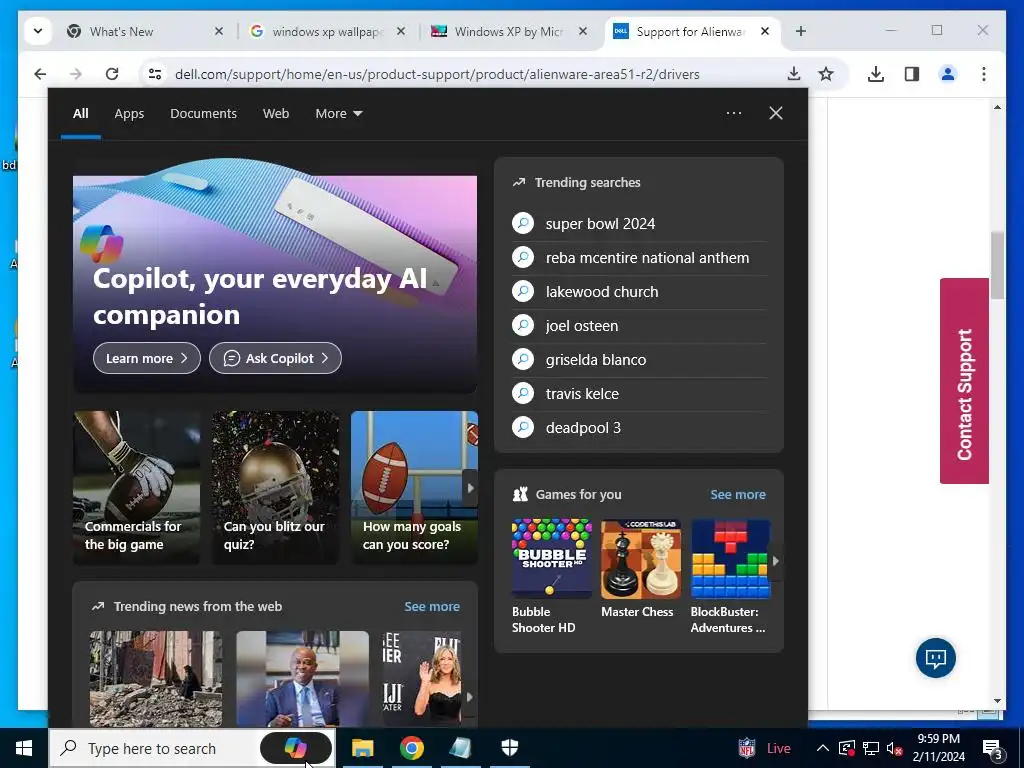Open Chrome three-dot menu
Viewport: 1024px width, 768px height.
click(984, 74)
